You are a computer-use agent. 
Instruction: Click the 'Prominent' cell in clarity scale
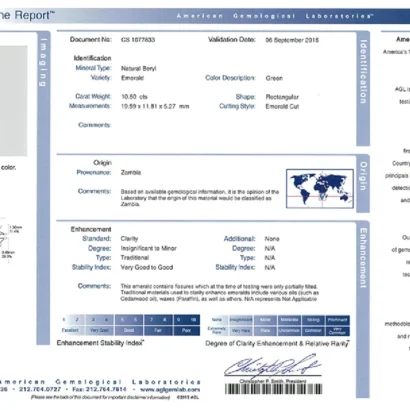point(337,320)
